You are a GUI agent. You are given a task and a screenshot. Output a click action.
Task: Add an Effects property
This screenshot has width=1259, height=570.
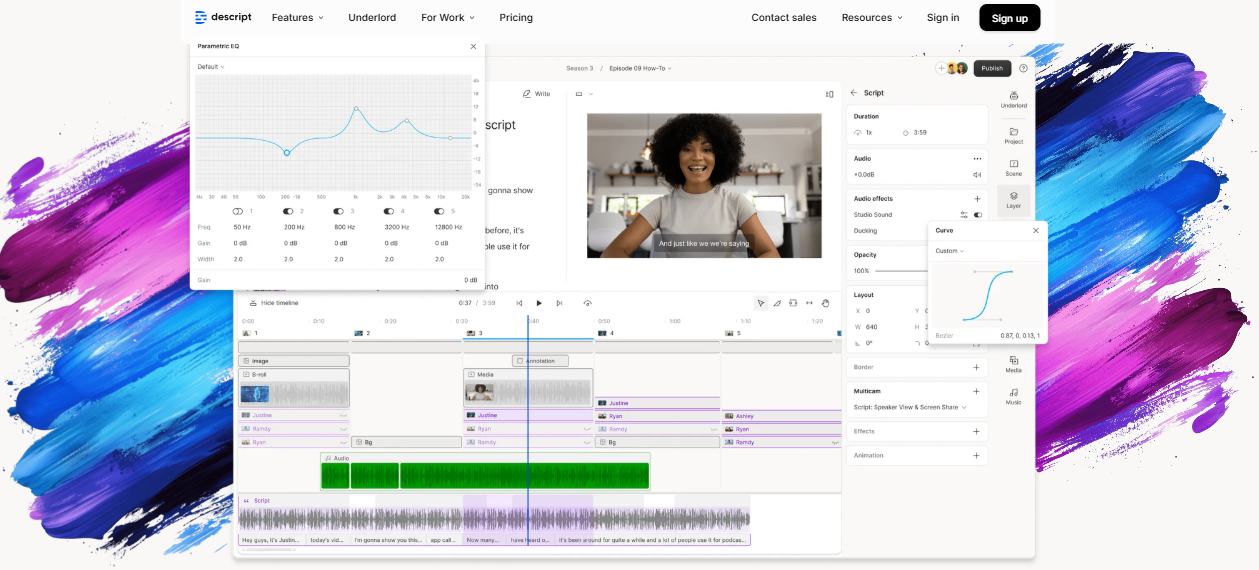[977, 431]
